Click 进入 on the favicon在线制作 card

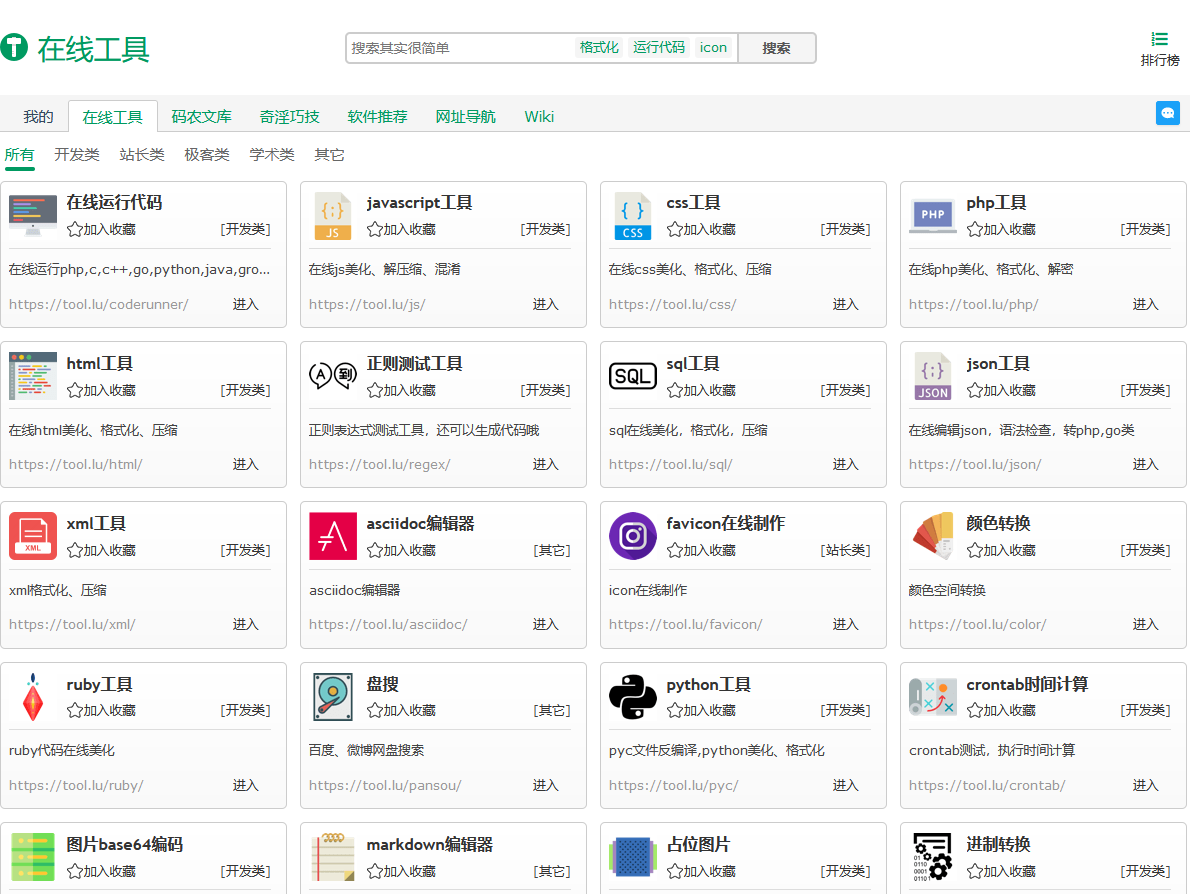[x=845, y=625]
